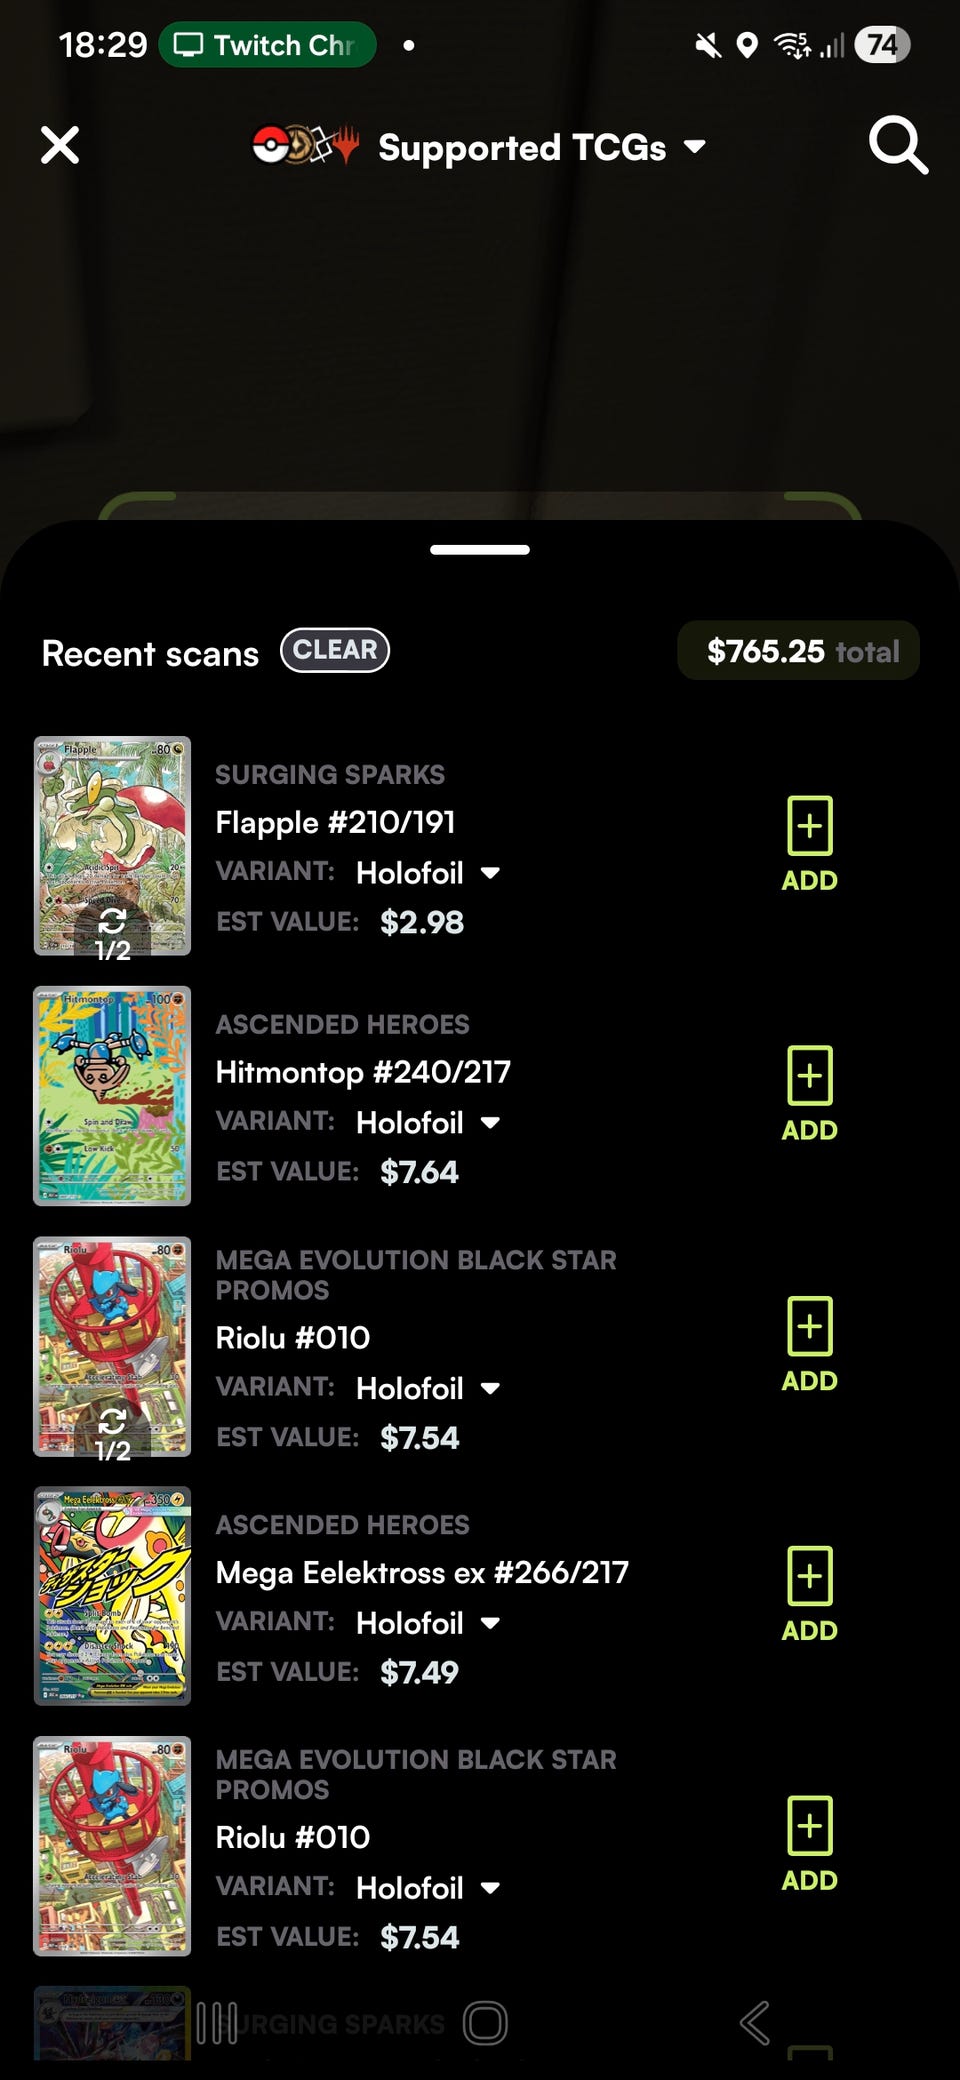Change Hitmontop's Holofoil variant
Viewport: 960px width, 2080px height.
coord(428,1123)
